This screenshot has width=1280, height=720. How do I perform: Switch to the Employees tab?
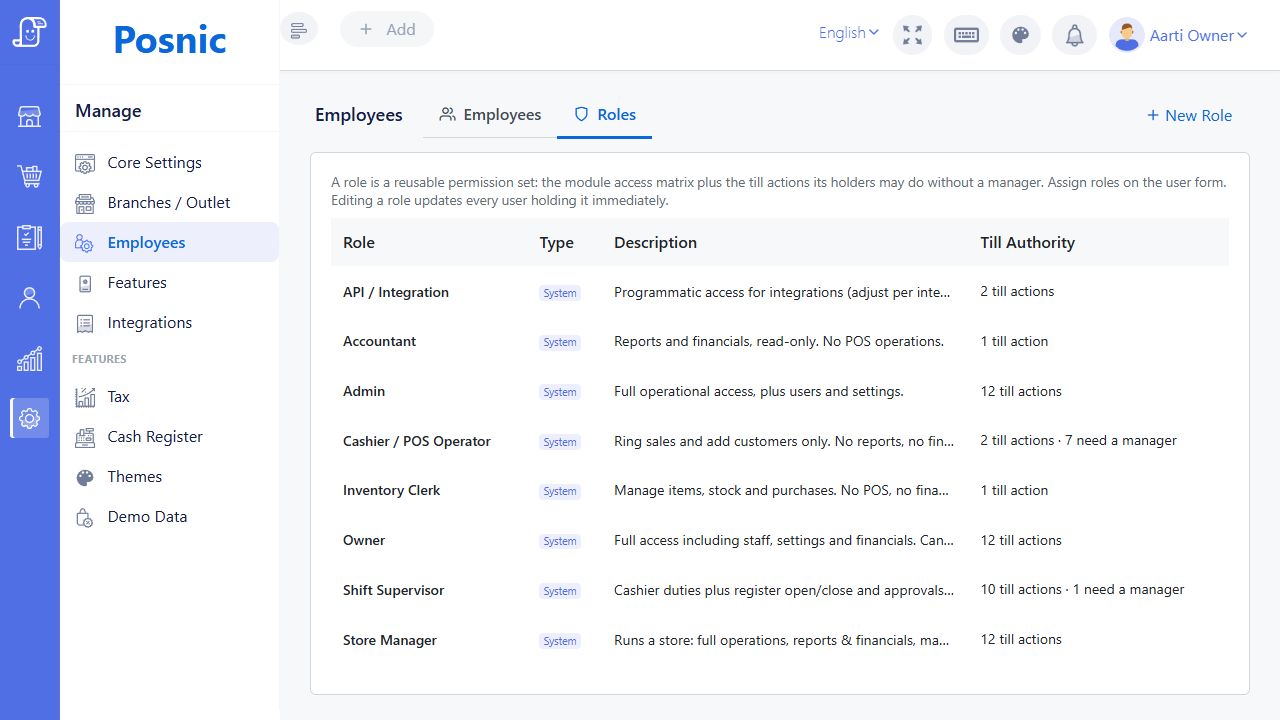[490, 115]
